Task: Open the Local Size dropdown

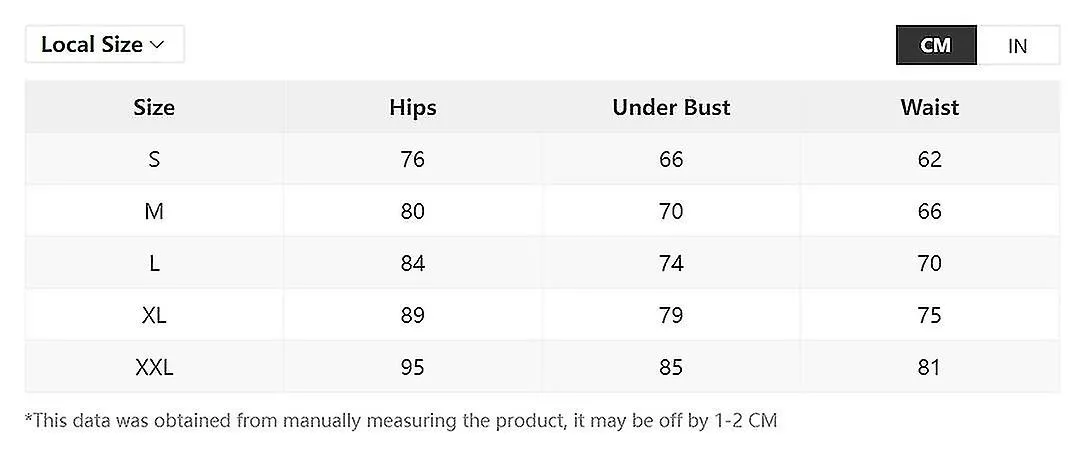Action: click(104, 45)
